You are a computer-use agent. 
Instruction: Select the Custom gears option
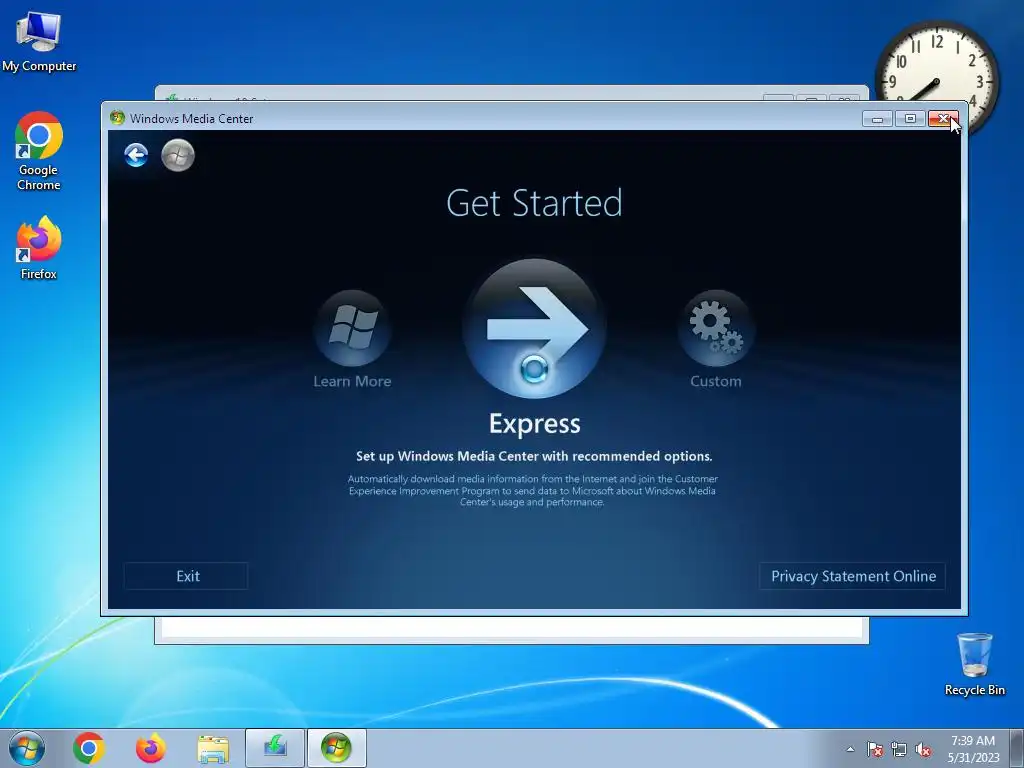tap(716, 328)
